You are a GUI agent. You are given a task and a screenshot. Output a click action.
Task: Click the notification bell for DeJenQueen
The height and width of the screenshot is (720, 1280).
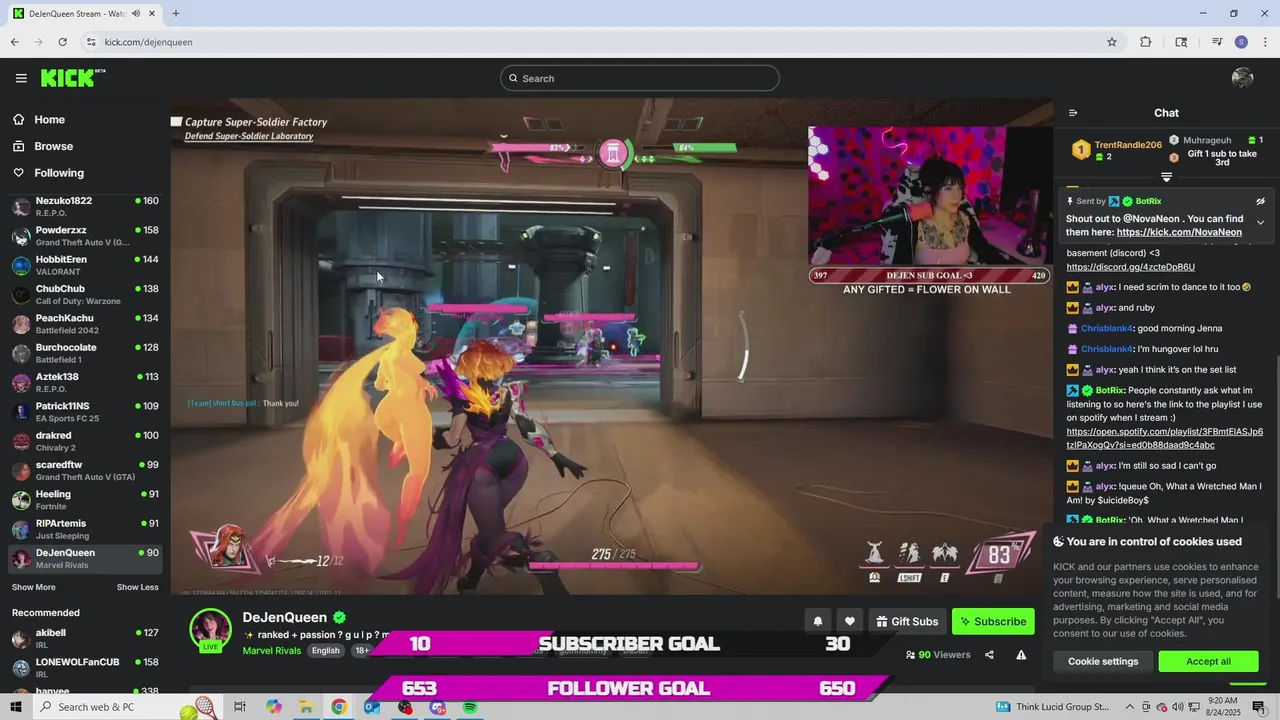click(817, 621)
